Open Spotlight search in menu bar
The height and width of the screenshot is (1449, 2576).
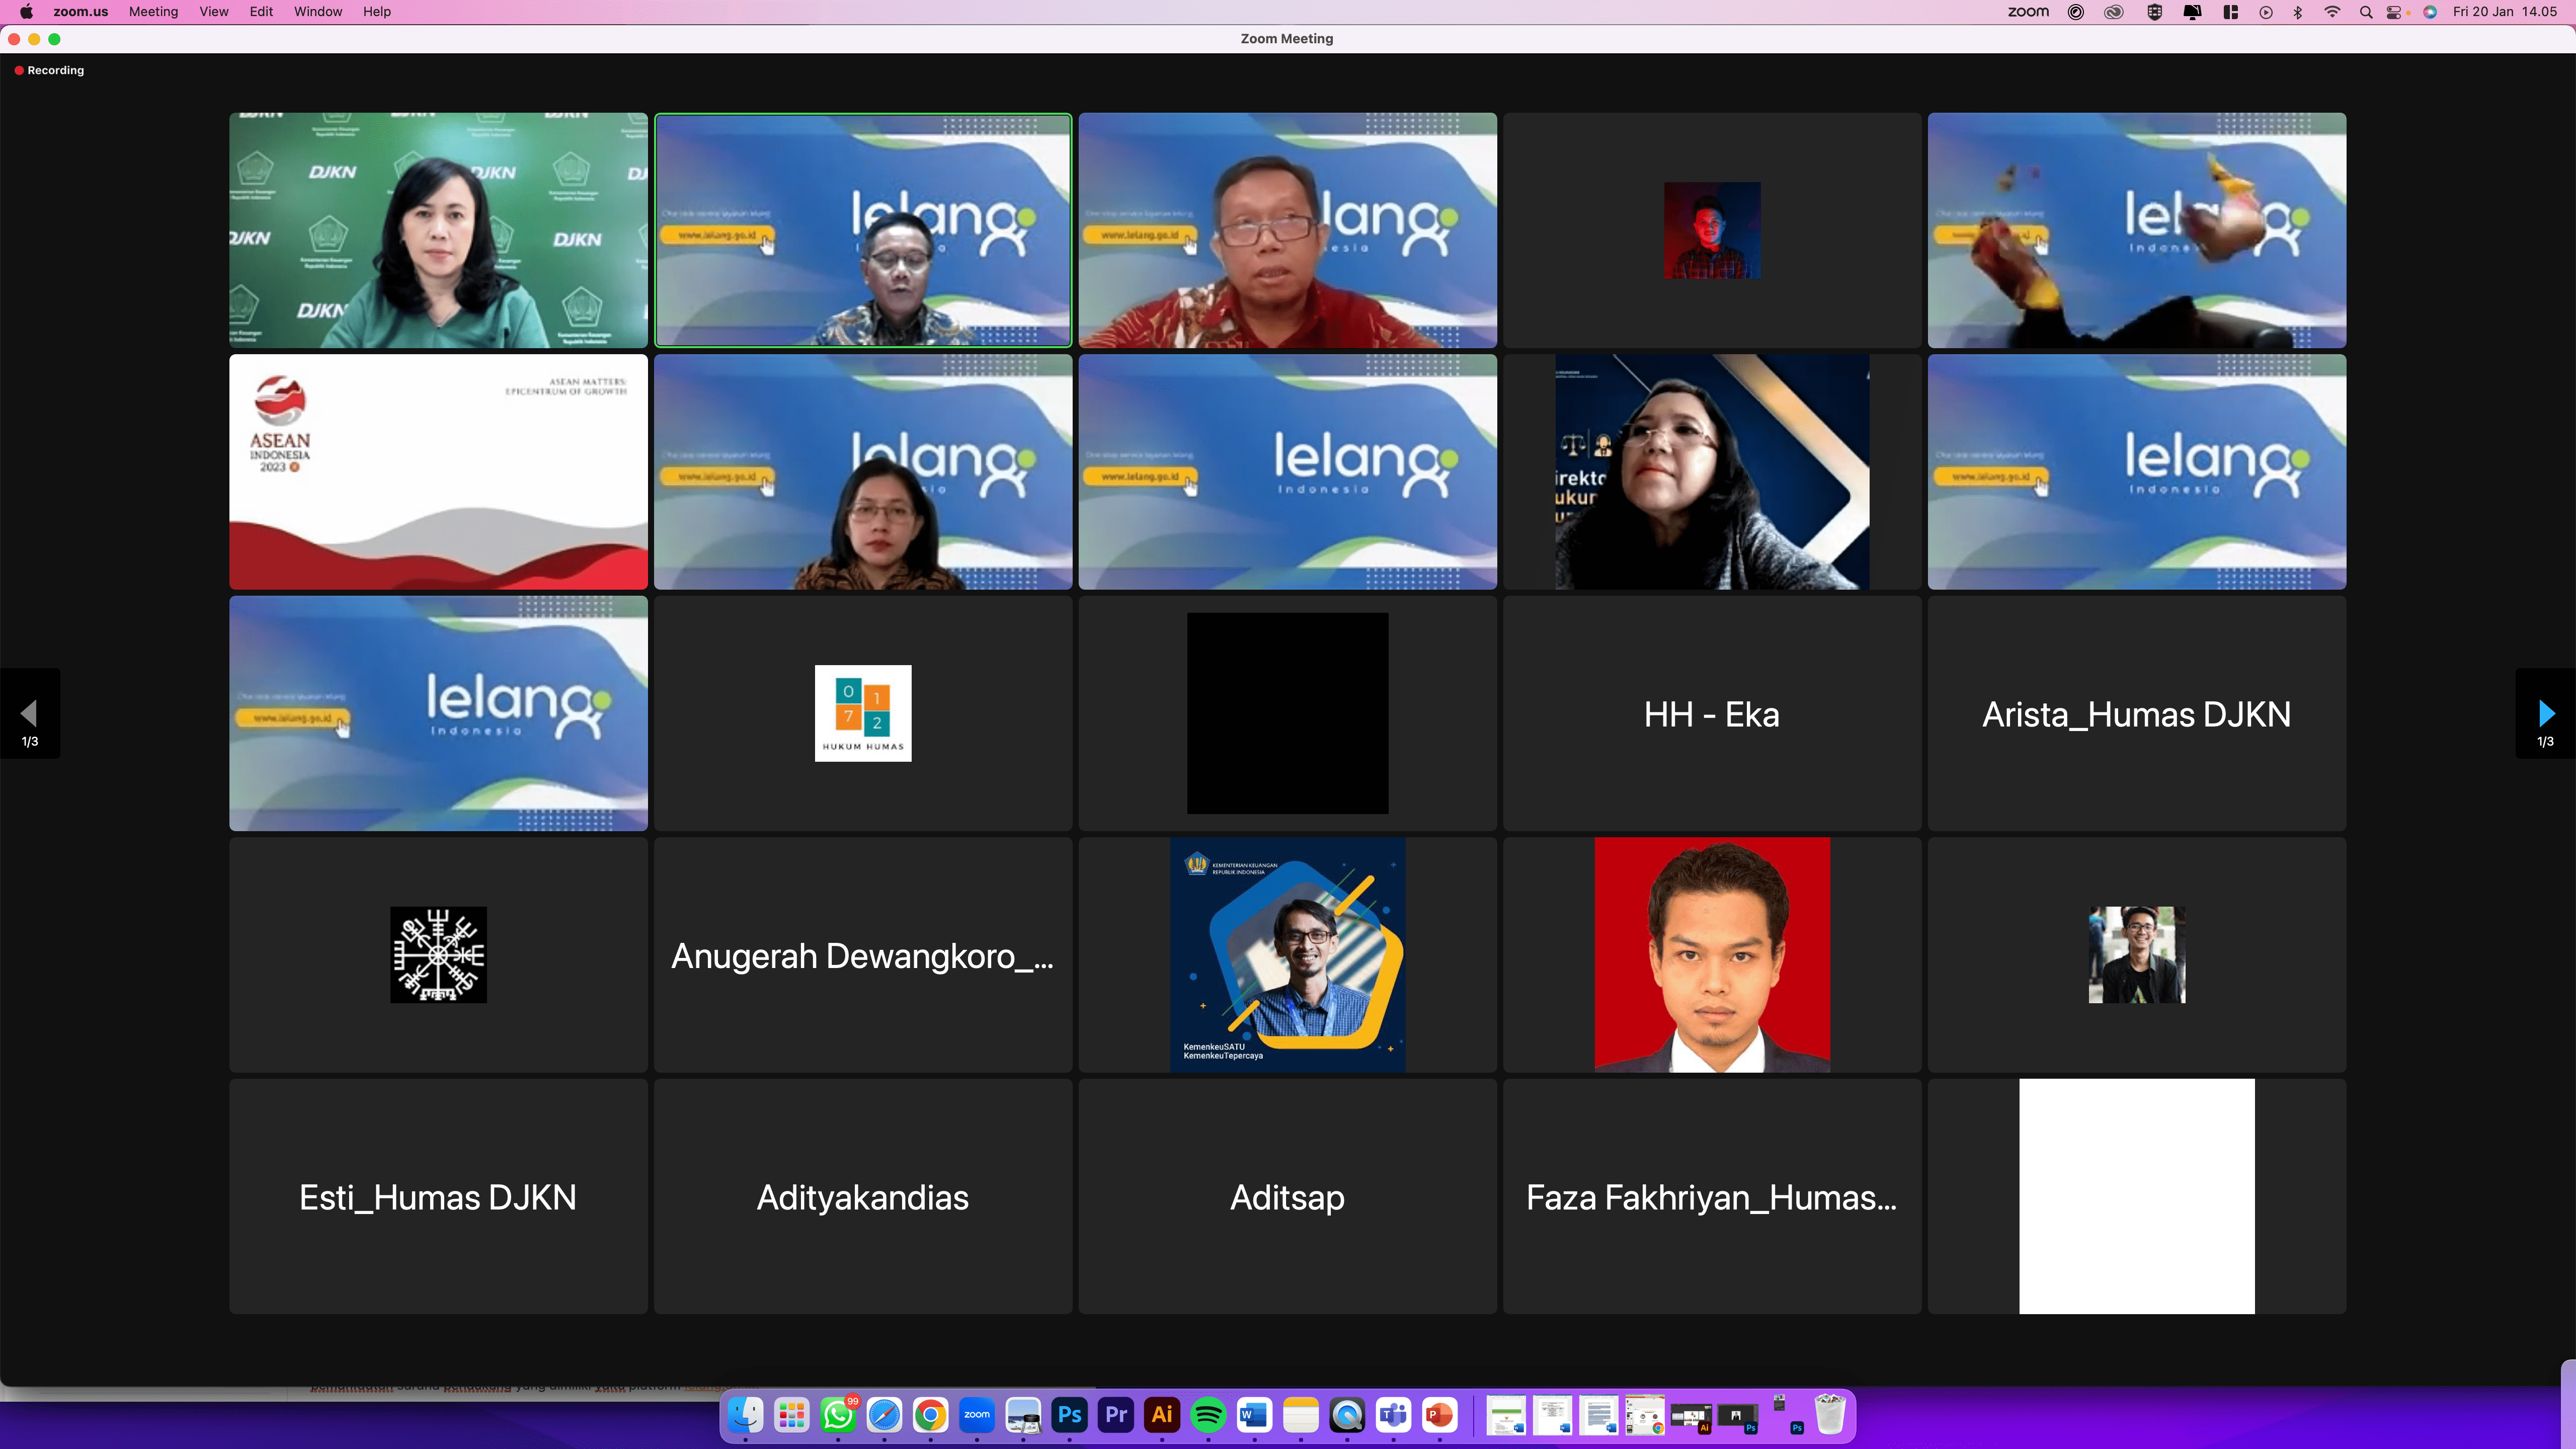tap(2366, 12)
